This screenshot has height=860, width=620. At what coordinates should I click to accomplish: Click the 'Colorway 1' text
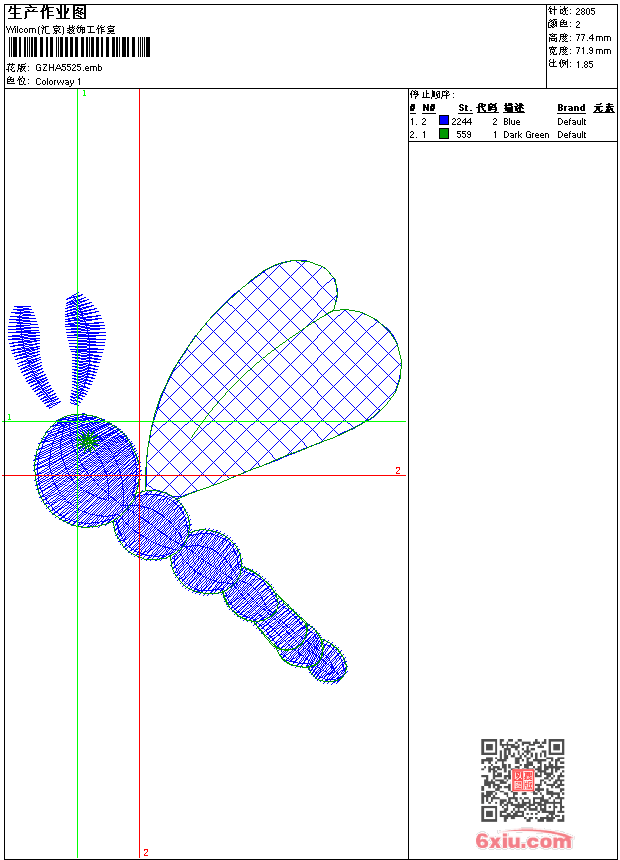click(x=58, y=82)
